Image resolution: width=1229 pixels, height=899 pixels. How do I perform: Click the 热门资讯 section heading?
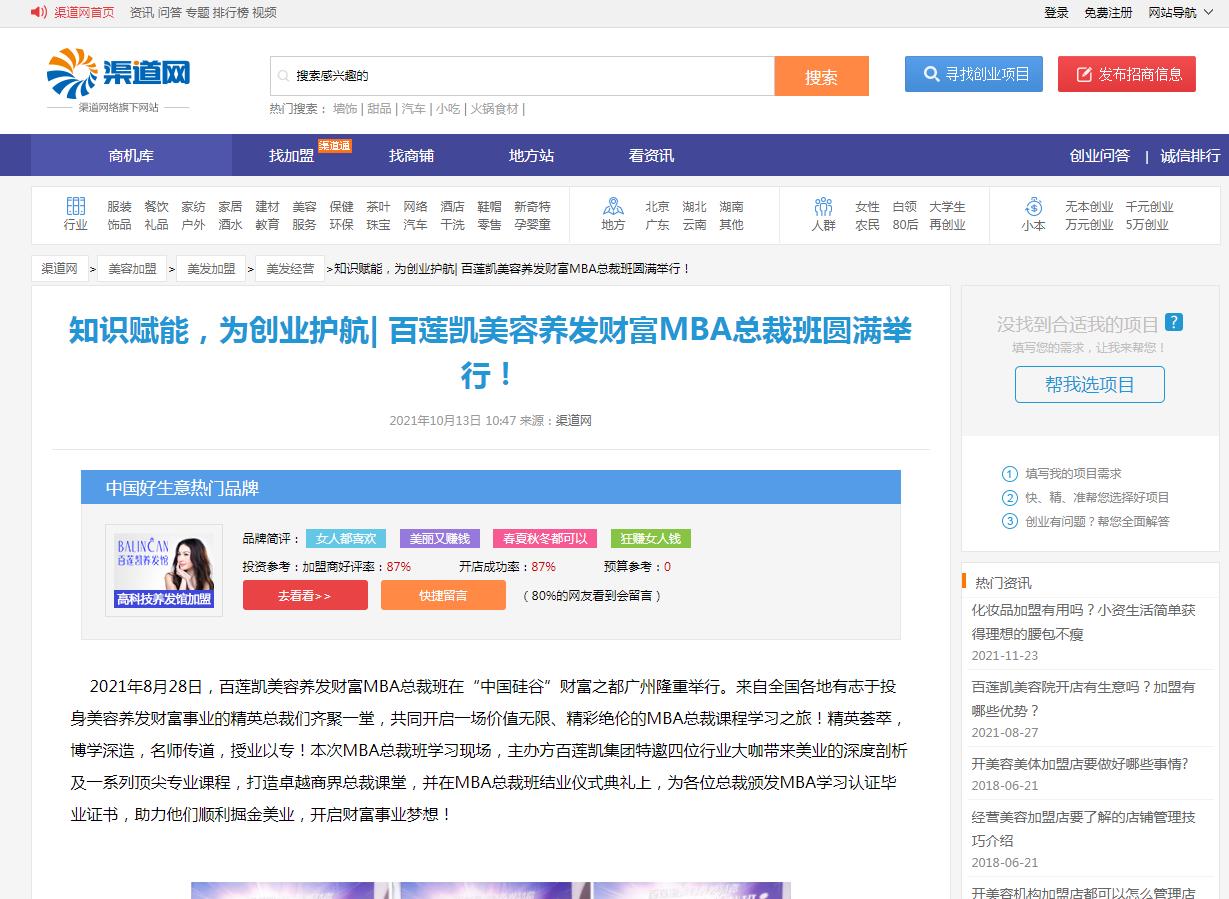click(1003, 583)
